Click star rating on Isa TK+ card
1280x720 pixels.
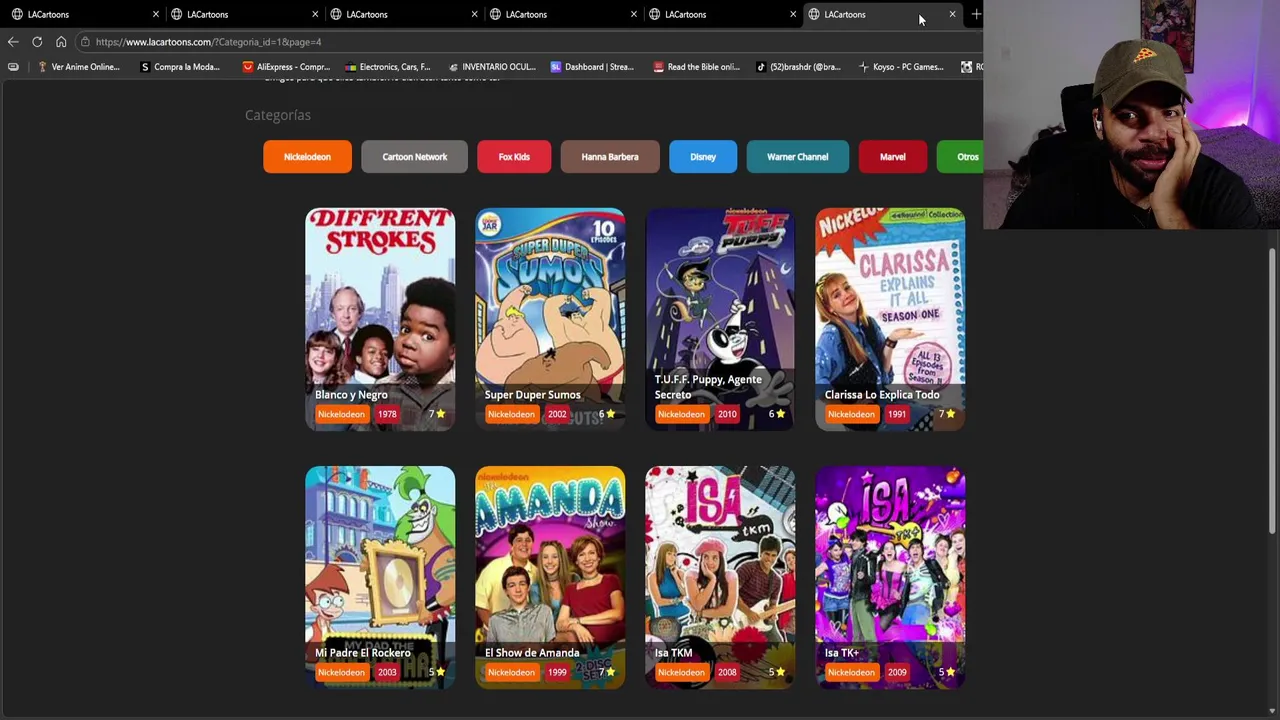click(x=947, y=672)
